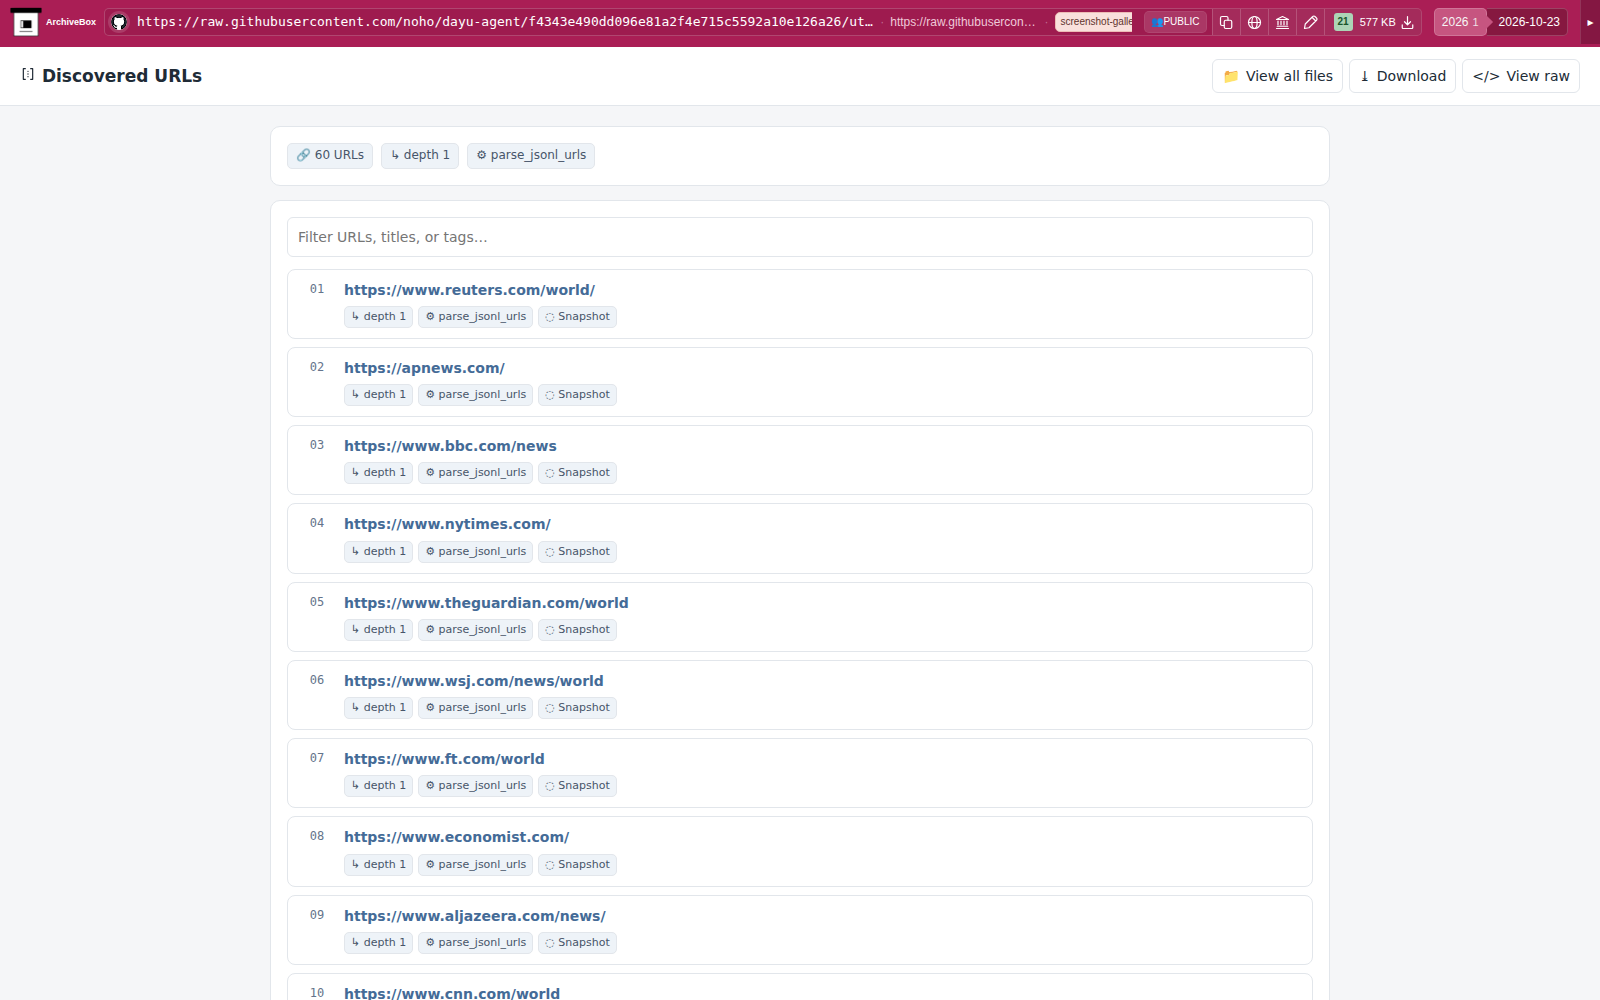
Task: Open the bbc.com/news link
Action: 450,446
